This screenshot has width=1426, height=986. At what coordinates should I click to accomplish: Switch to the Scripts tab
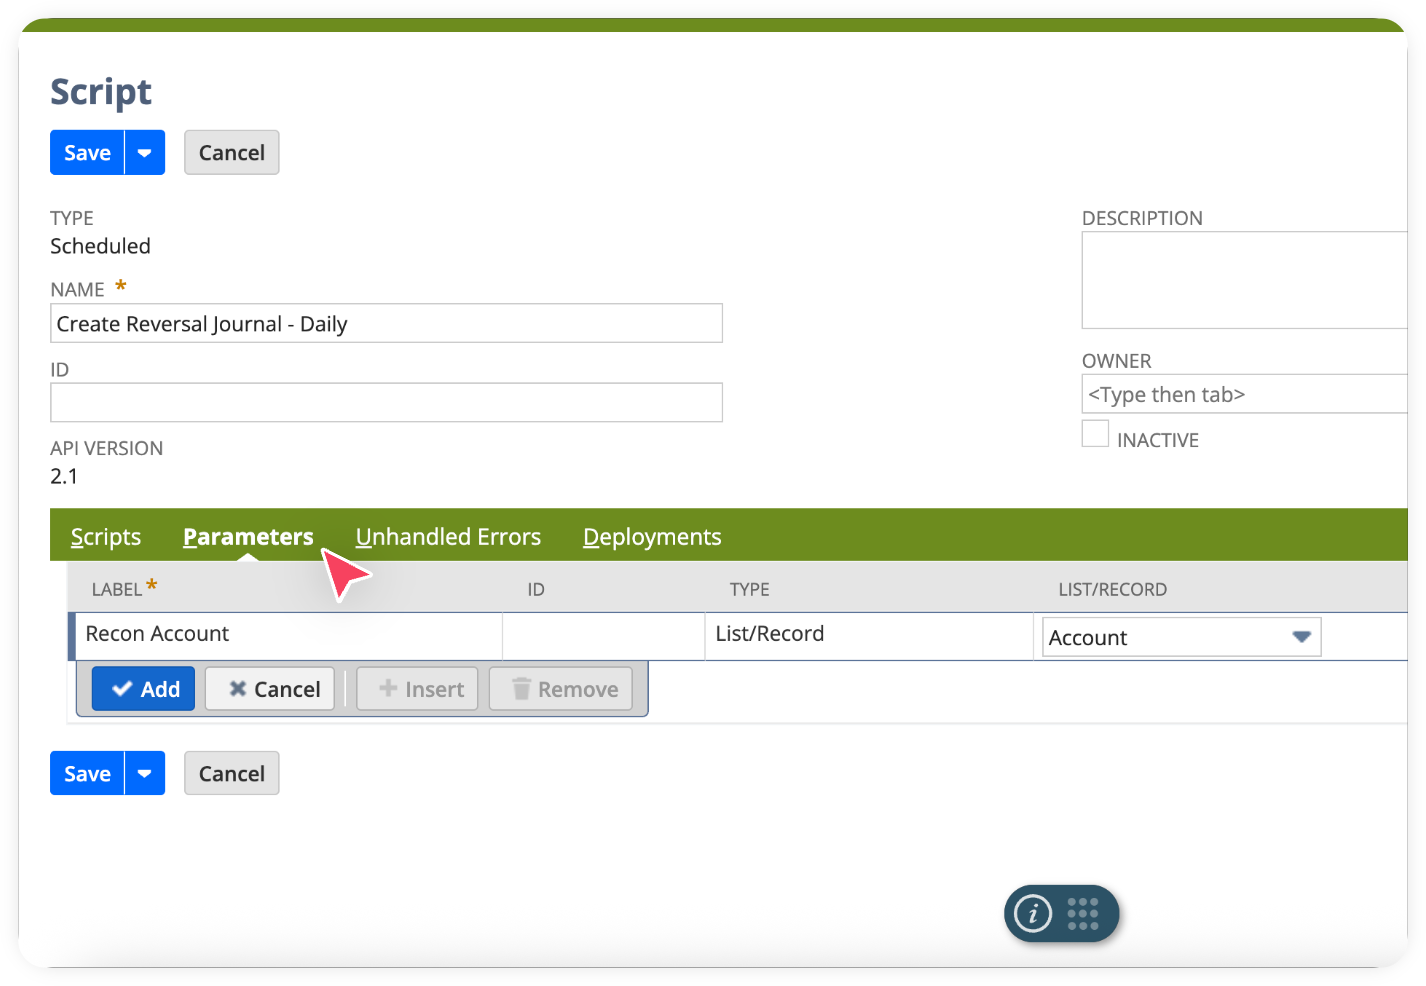click(x=105, y=536)
